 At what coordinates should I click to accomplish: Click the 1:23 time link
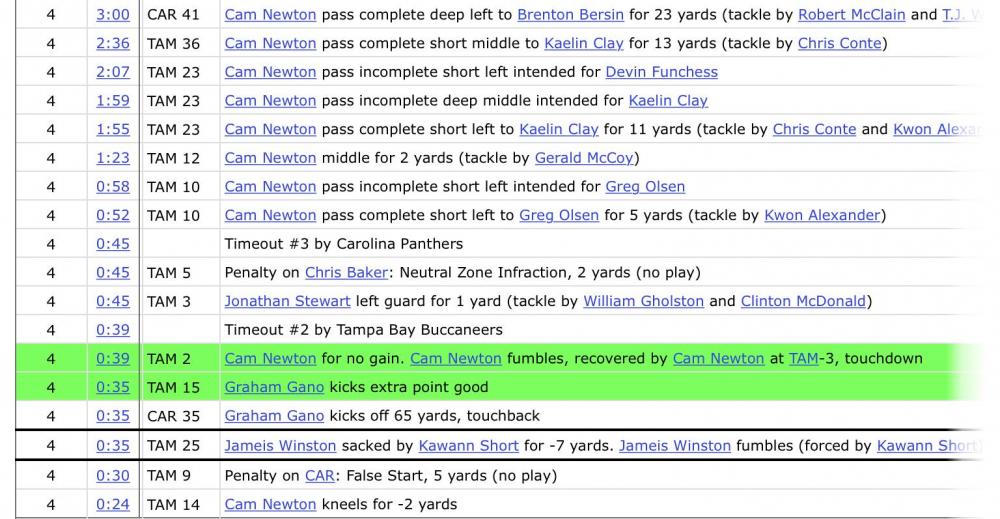click(113, 158)
